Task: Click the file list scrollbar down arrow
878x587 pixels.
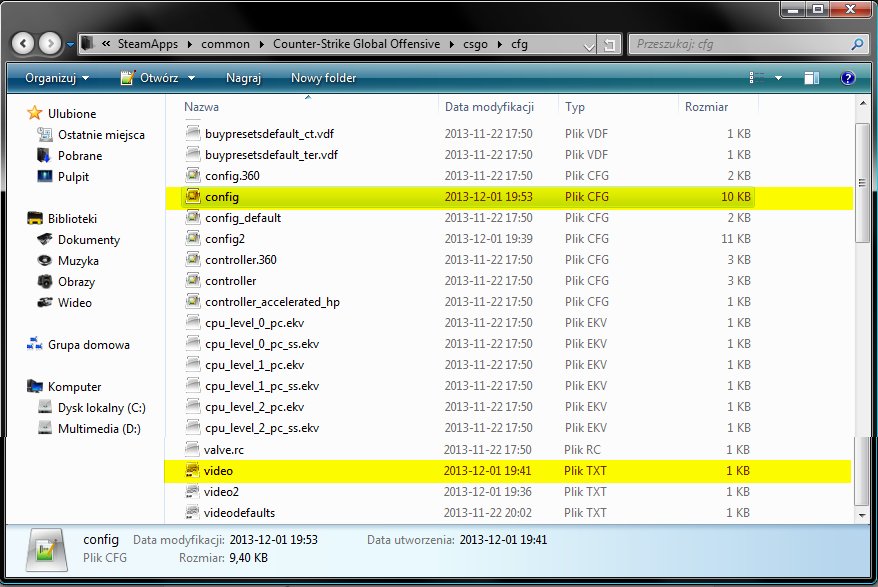Action: point(862,515)
